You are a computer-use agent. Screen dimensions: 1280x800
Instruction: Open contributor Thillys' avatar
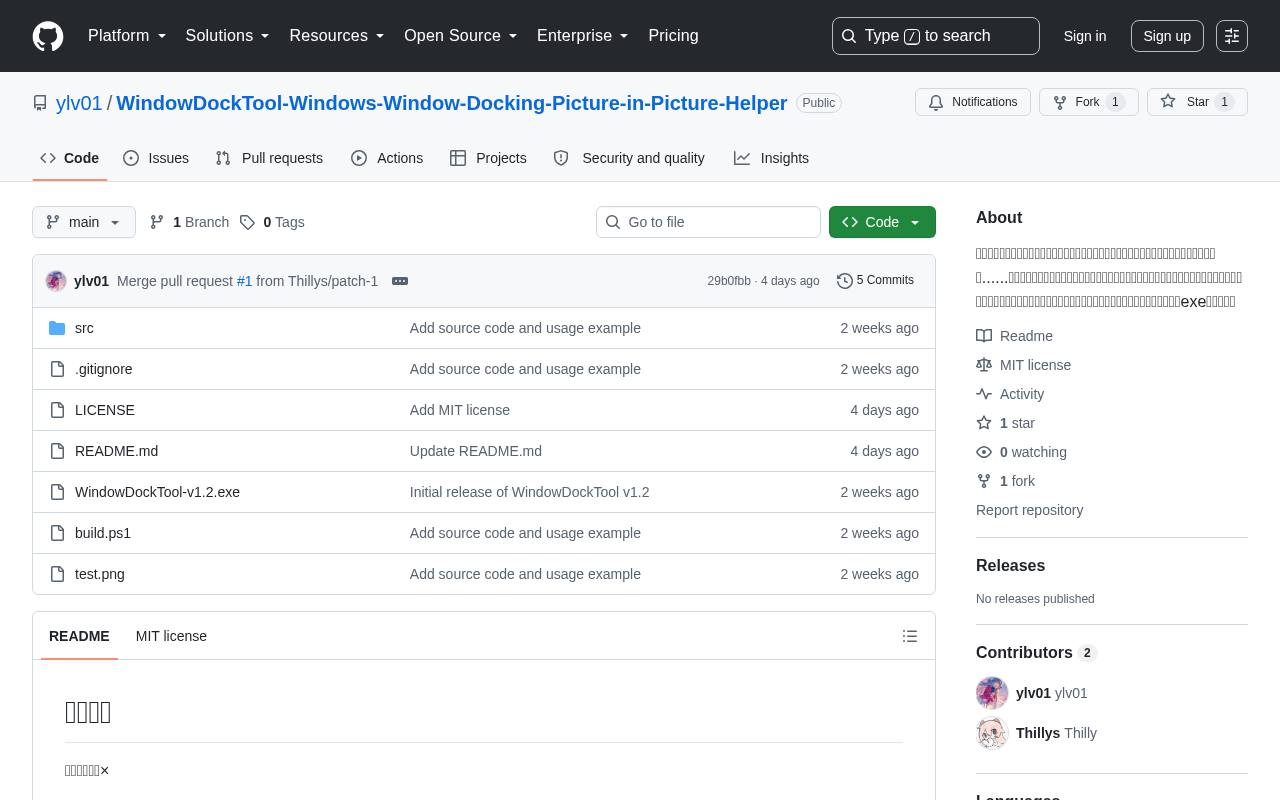tap(992, 733)
